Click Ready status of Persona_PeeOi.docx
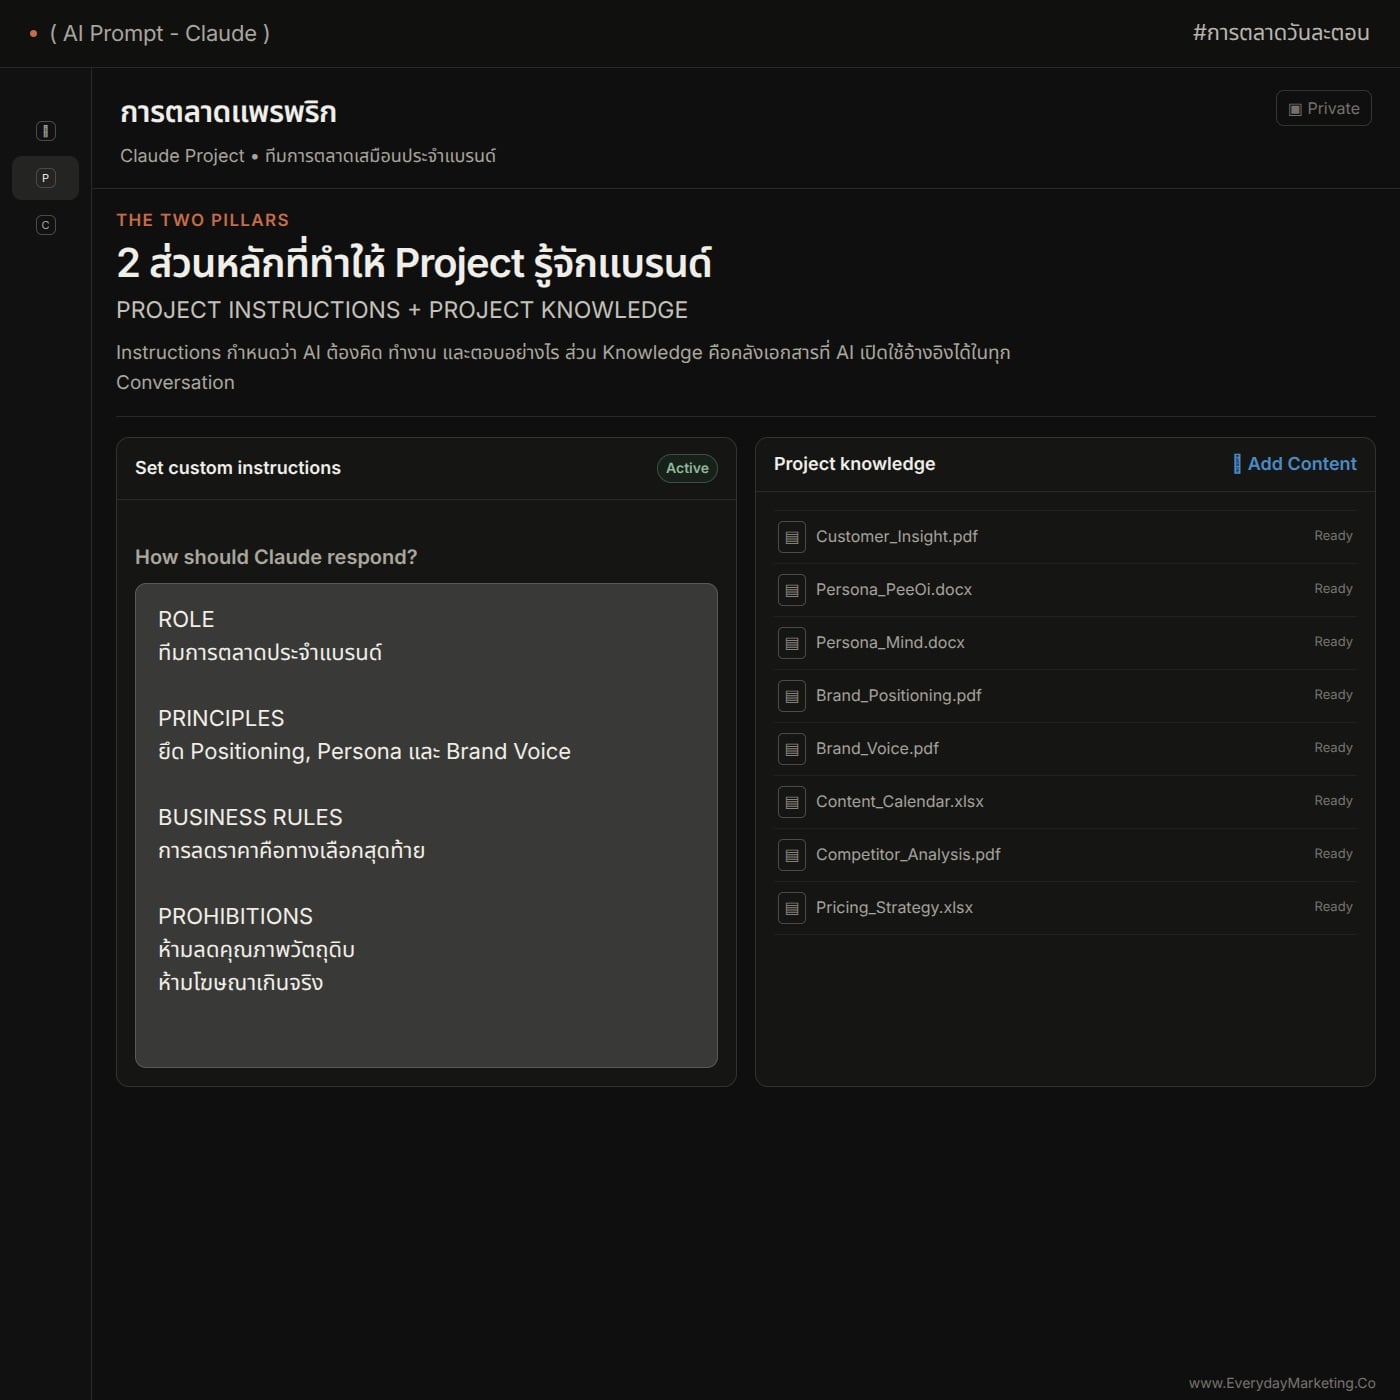The image size is (1400, 1400). click(x=1333, y=589)
